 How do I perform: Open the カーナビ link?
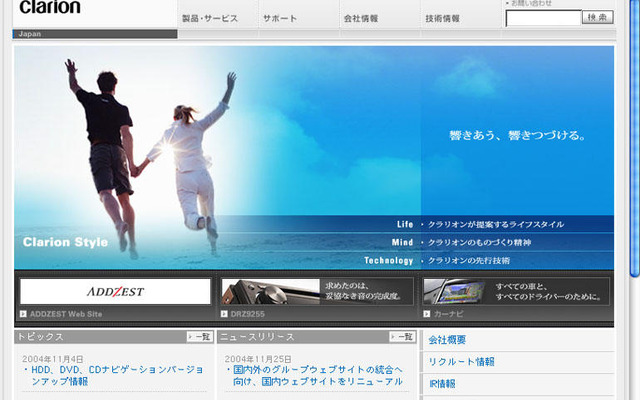click(x=448, y=314)
